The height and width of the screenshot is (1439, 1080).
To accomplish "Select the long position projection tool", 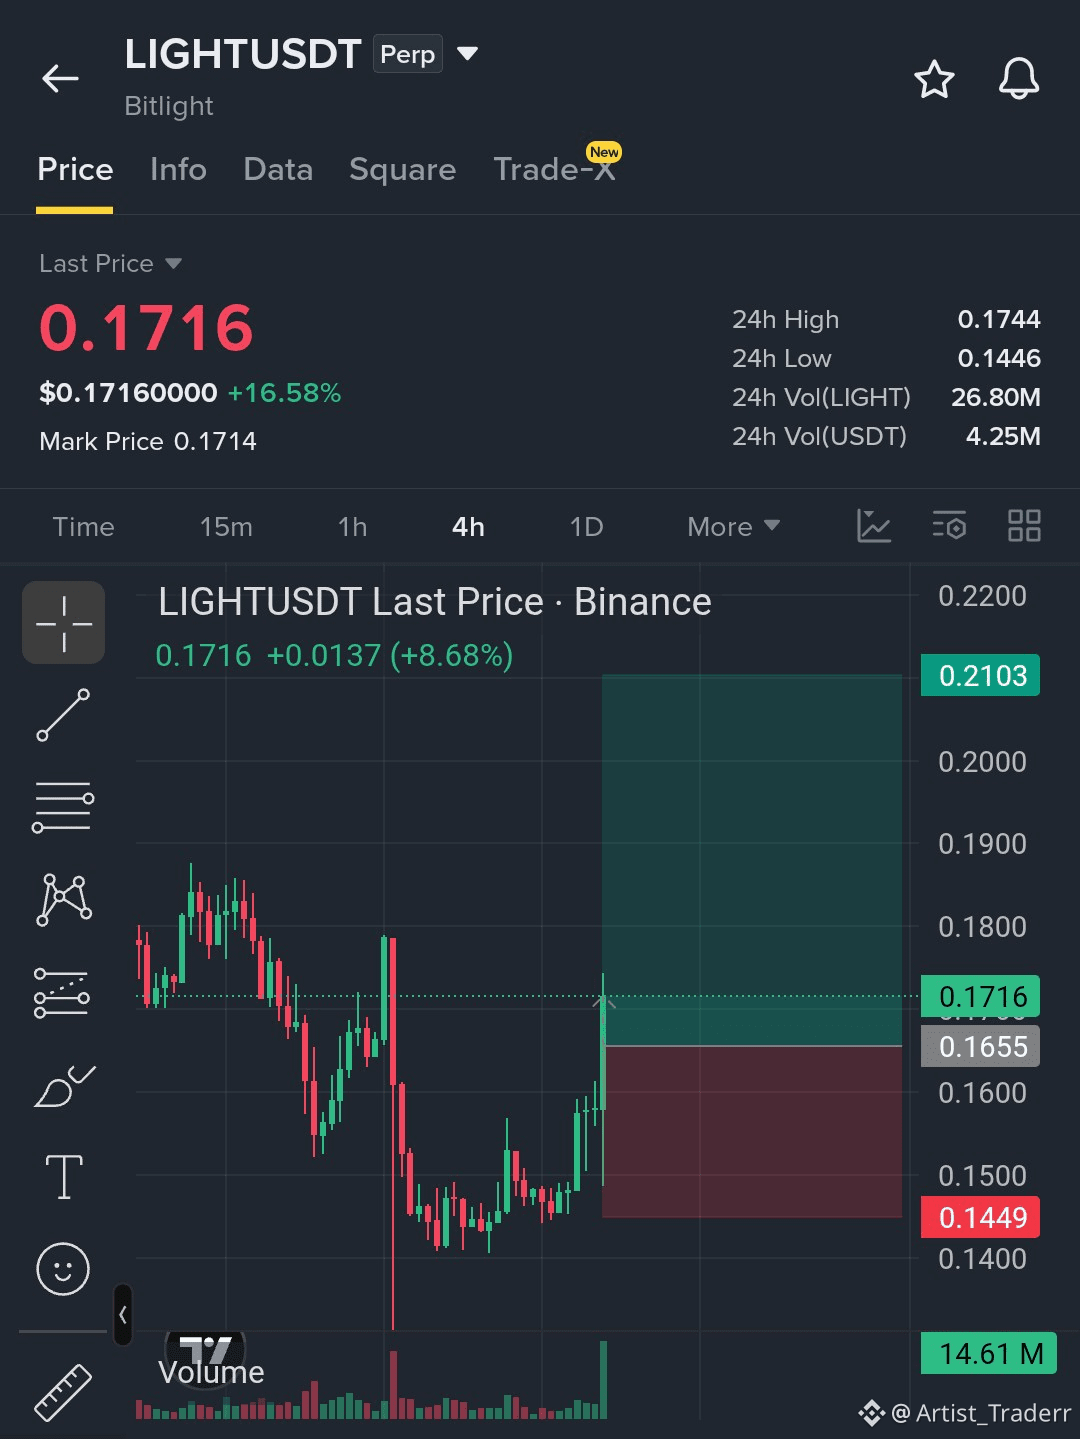I will coord(62,992).
